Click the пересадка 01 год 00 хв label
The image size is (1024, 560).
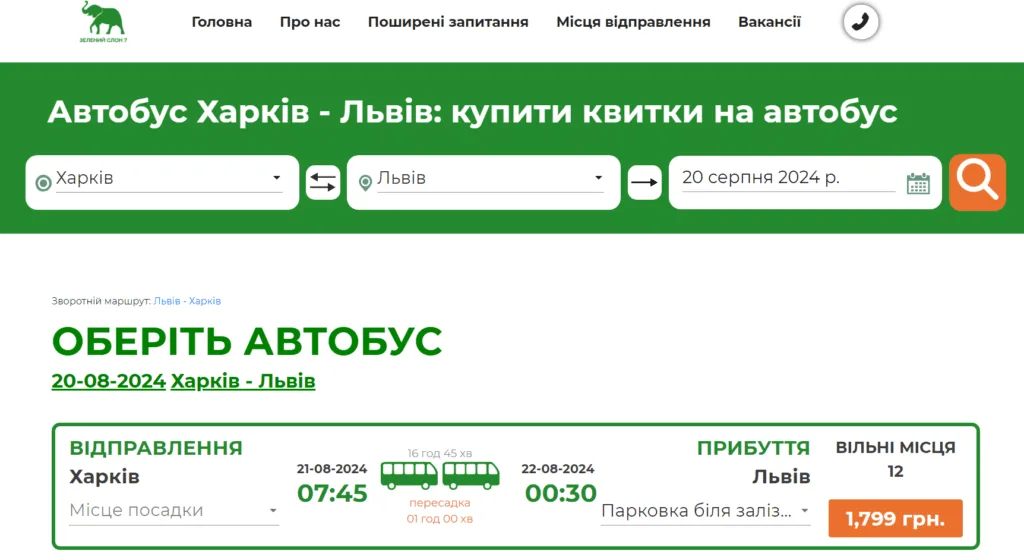440,511
